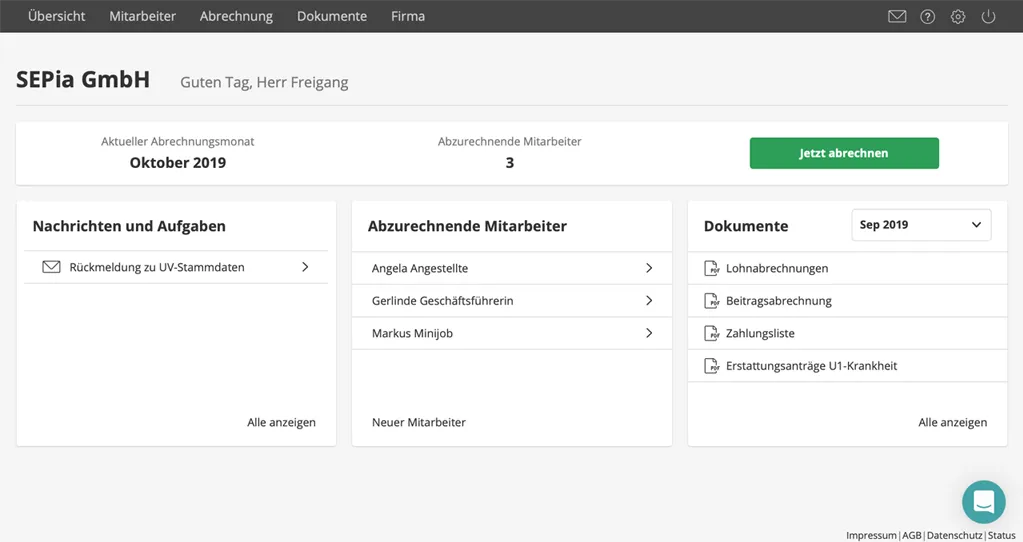
Task: Click the power logout icon
Action: point(988,16)
